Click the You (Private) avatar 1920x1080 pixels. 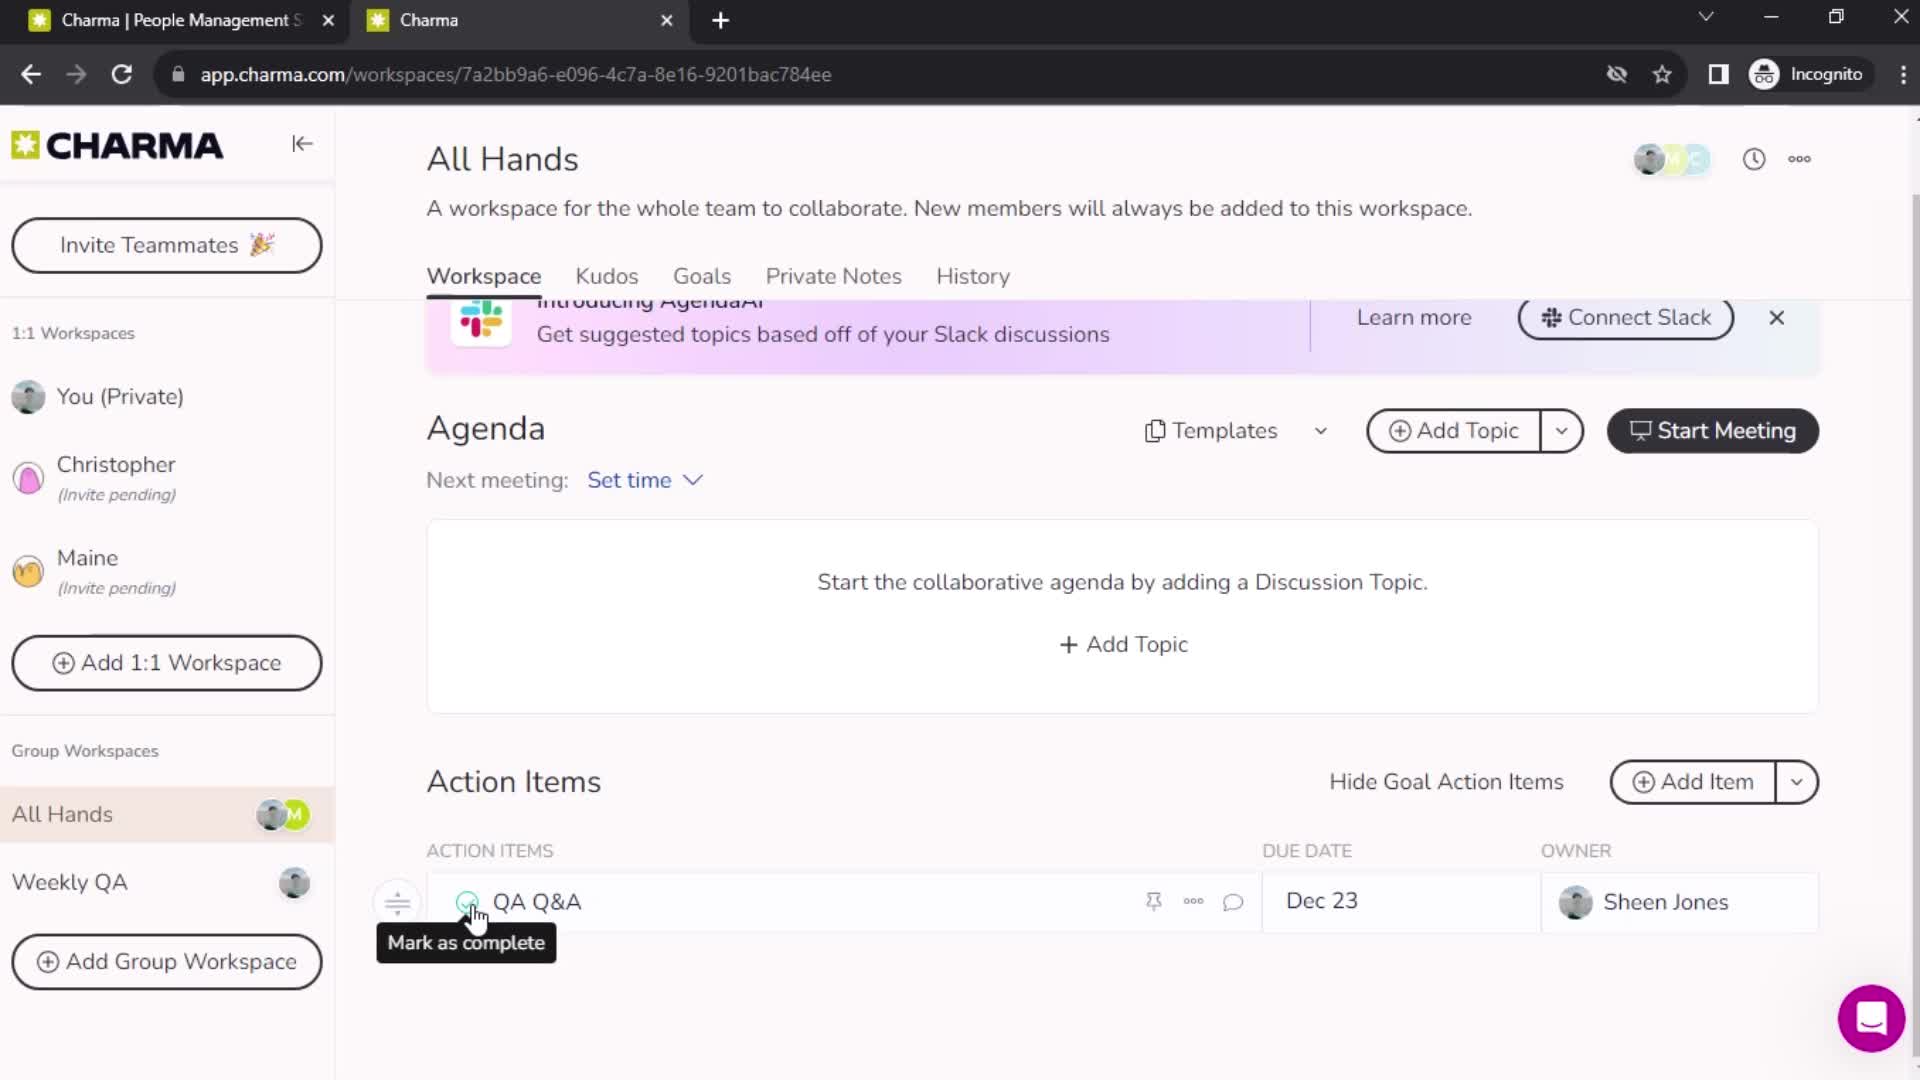28,397
